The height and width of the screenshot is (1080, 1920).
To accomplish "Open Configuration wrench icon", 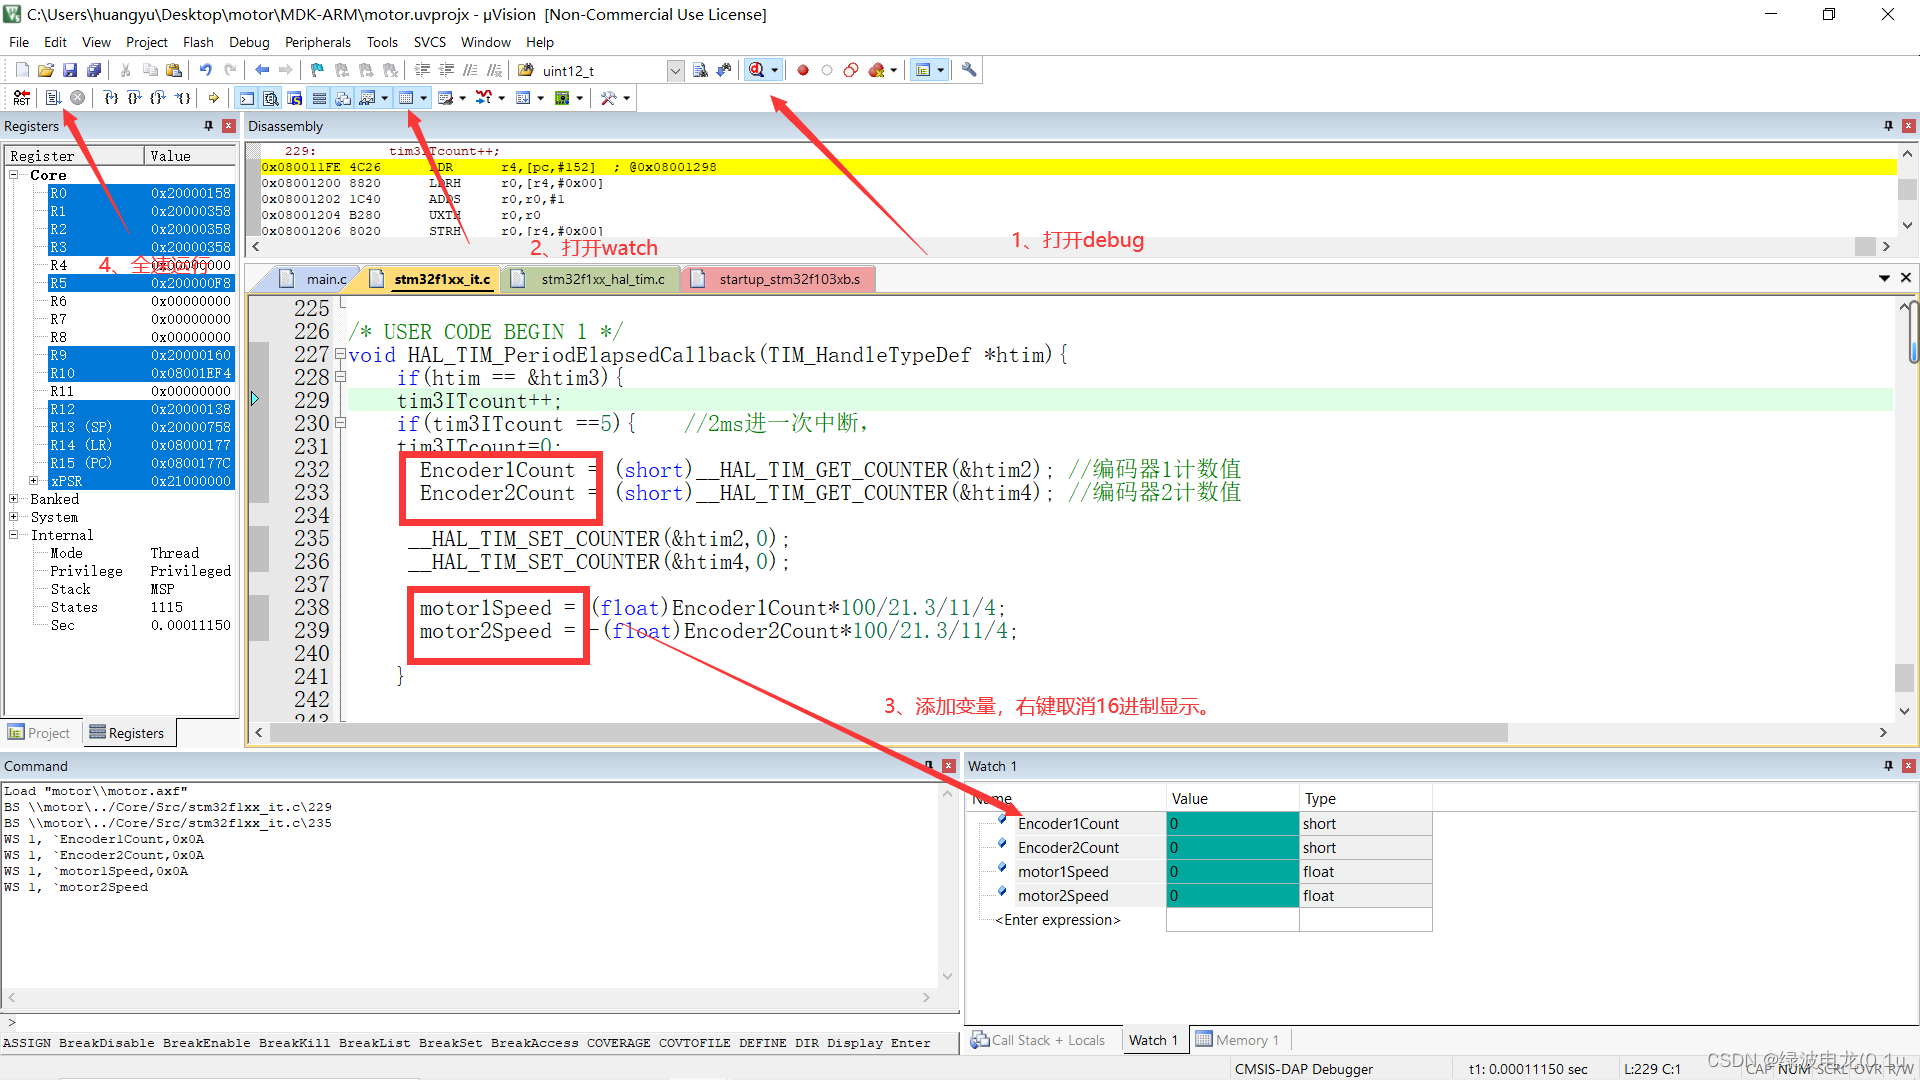I will click(x=969, y=70).
